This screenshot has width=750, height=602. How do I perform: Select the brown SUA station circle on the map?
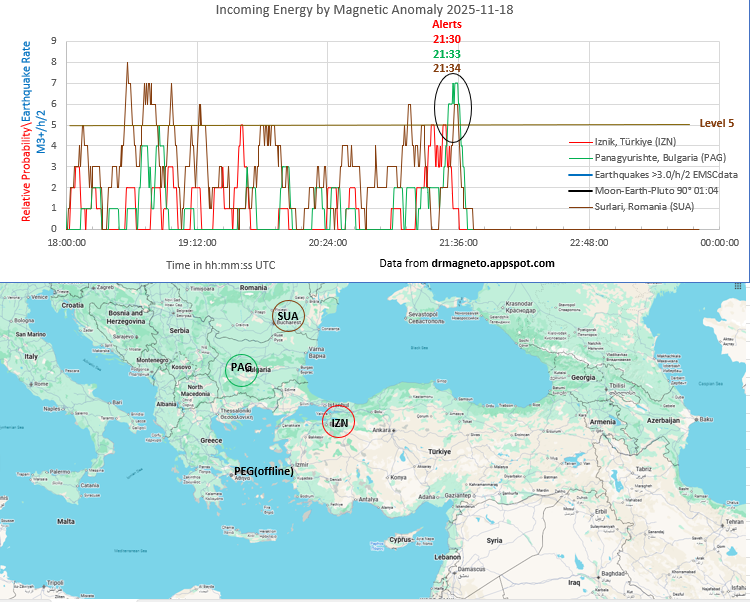(288, 316)
